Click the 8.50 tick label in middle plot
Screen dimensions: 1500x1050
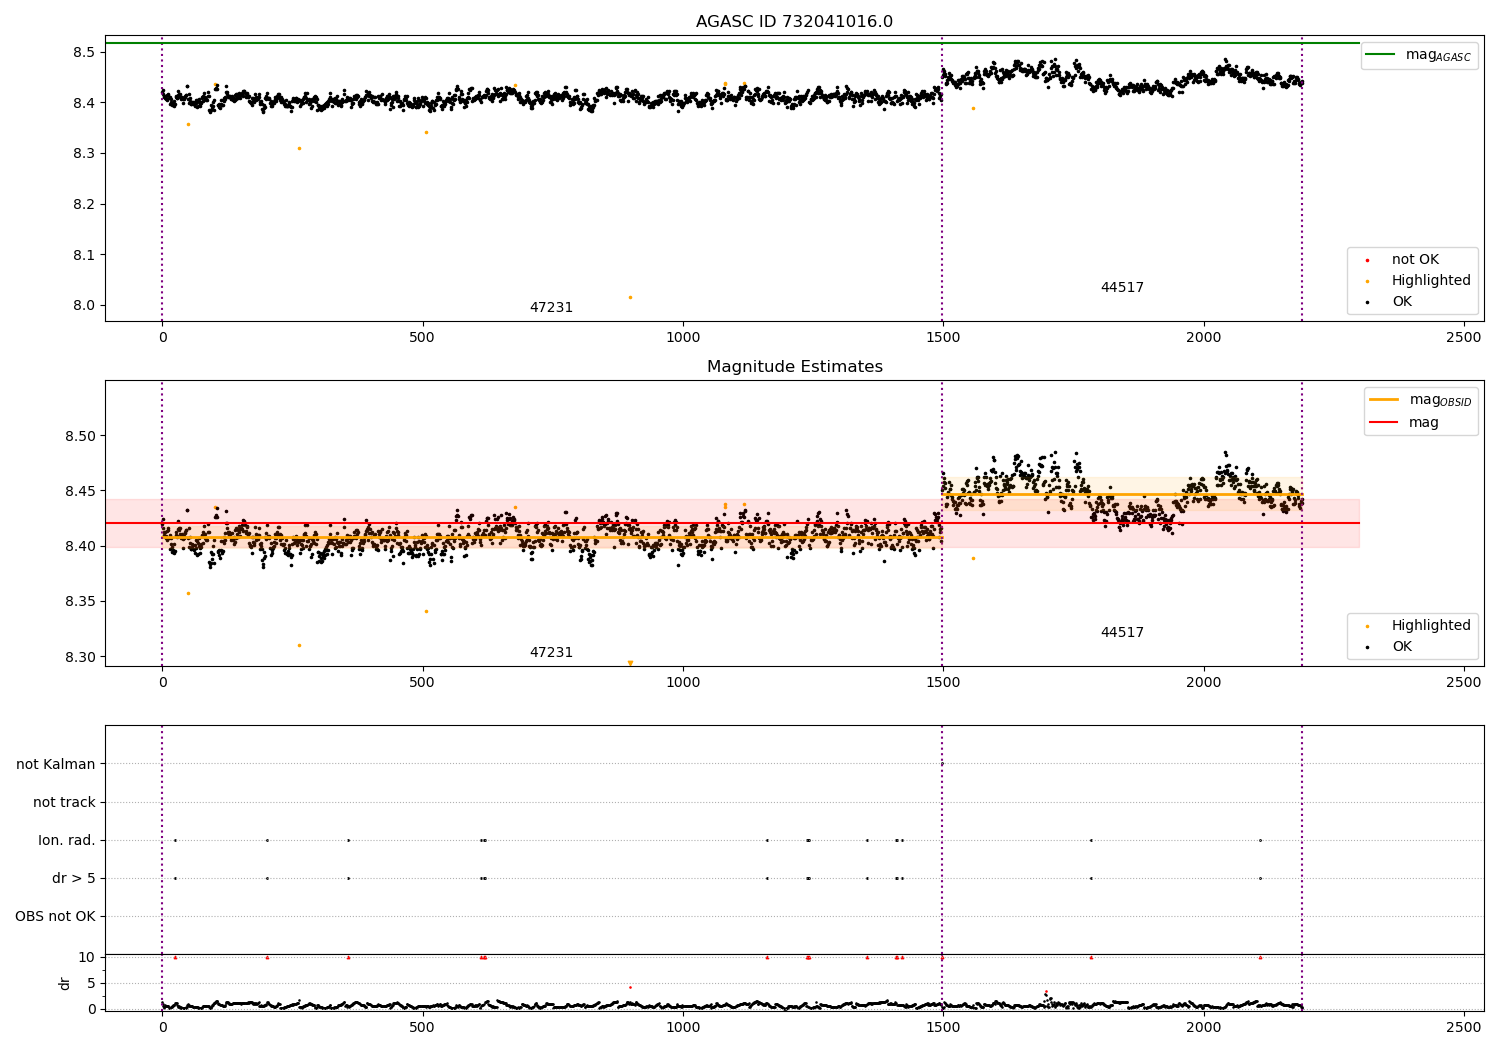pos(80,436)
